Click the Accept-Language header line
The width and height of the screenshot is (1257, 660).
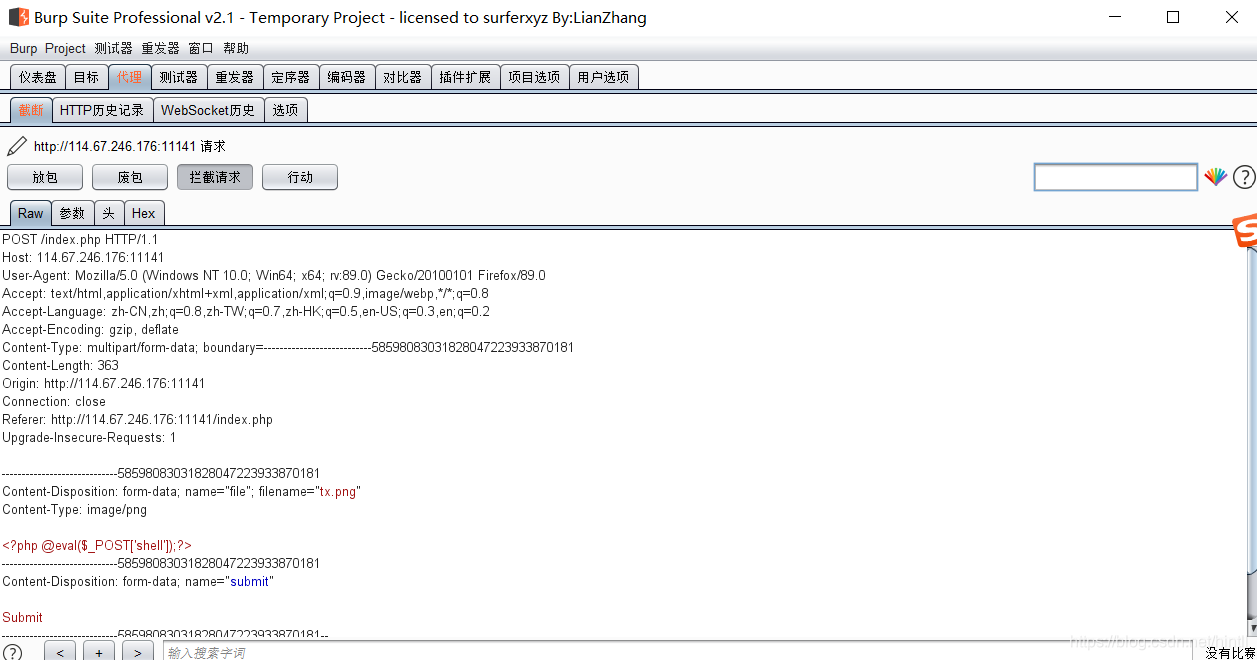246,311
